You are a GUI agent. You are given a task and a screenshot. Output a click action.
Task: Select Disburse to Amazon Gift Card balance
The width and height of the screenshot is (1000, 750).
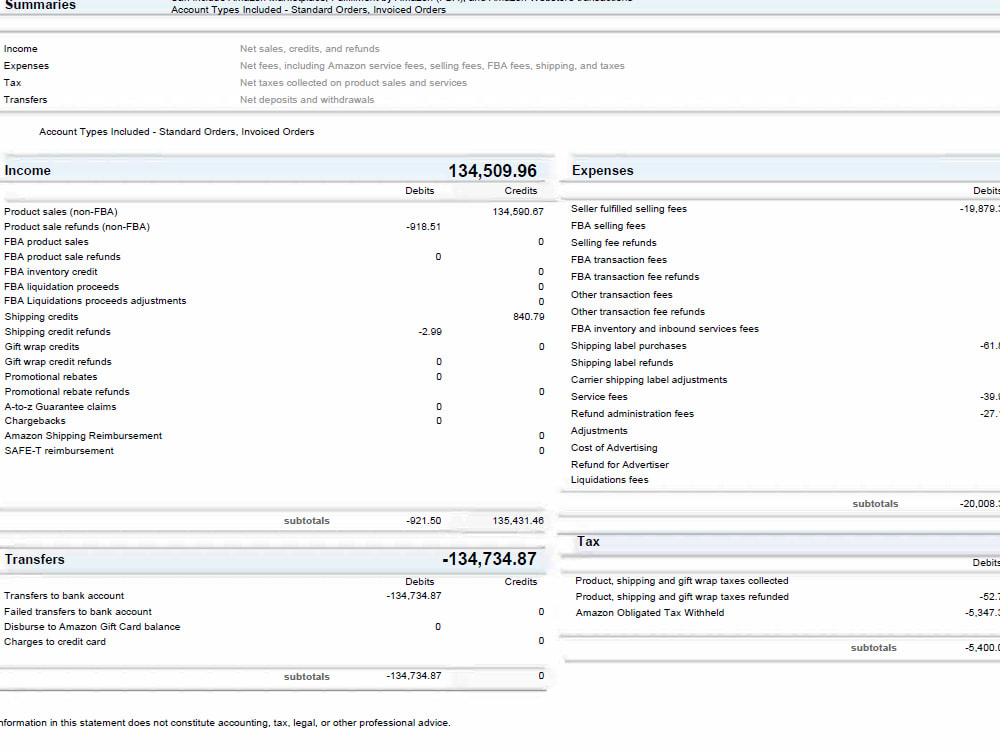point(92,627)
